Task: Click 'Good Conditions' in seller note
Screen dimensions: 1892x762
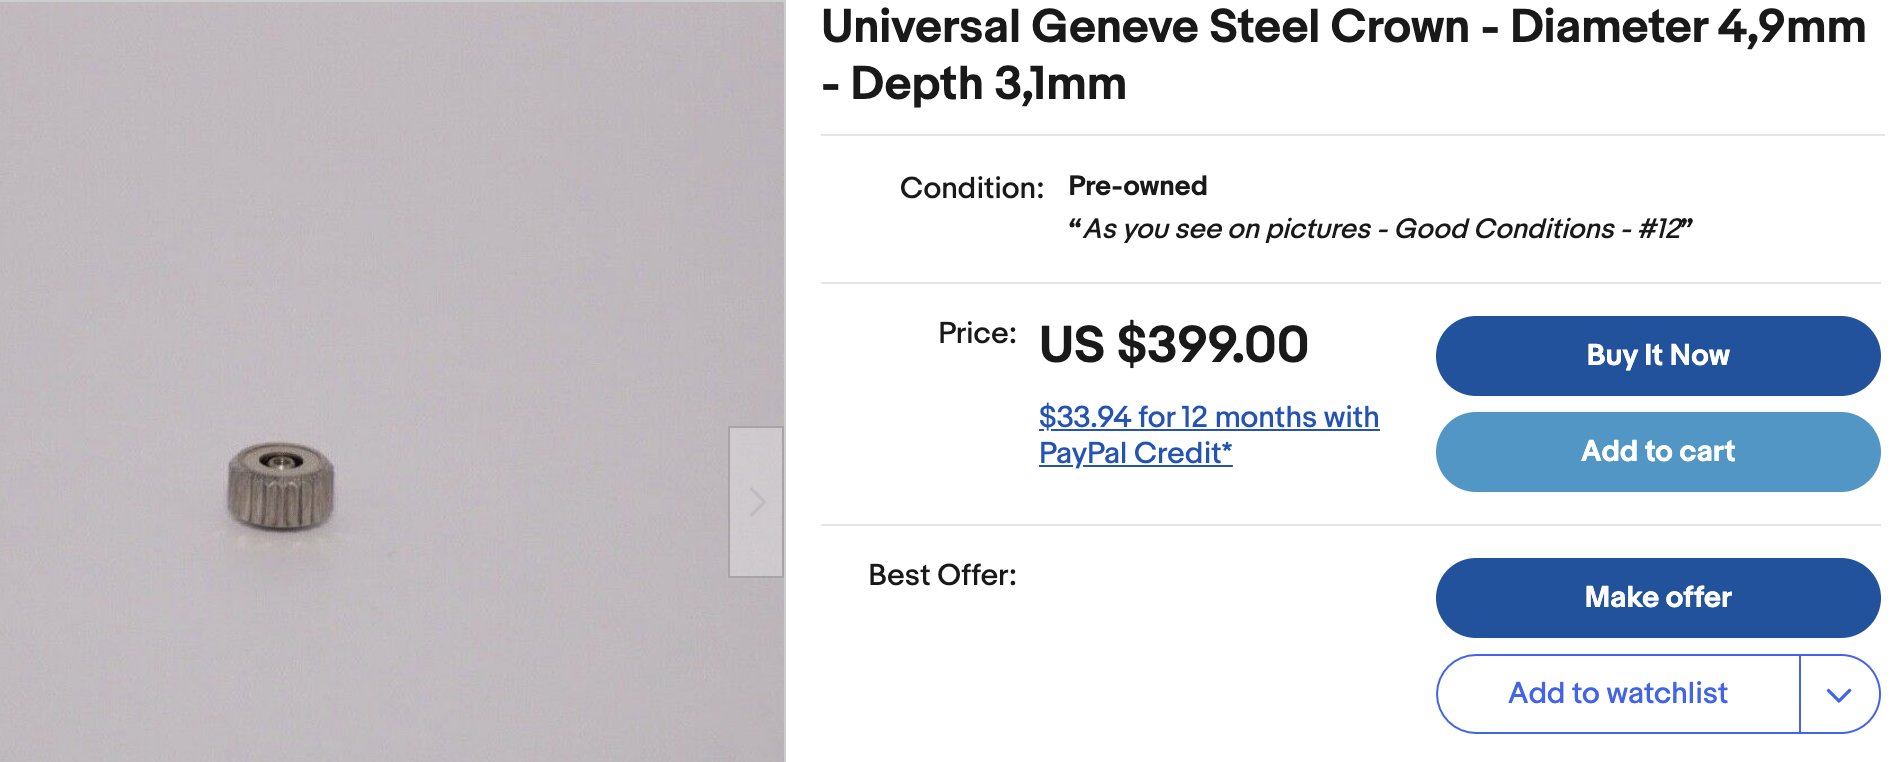Action: point(1504,229)
